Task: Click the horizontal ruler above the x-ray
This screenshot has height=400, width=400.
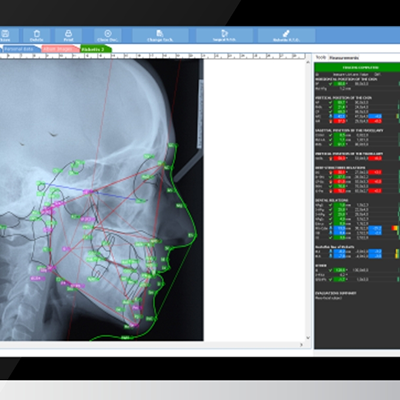Action: pyautogui.click(x=153, y=56)
